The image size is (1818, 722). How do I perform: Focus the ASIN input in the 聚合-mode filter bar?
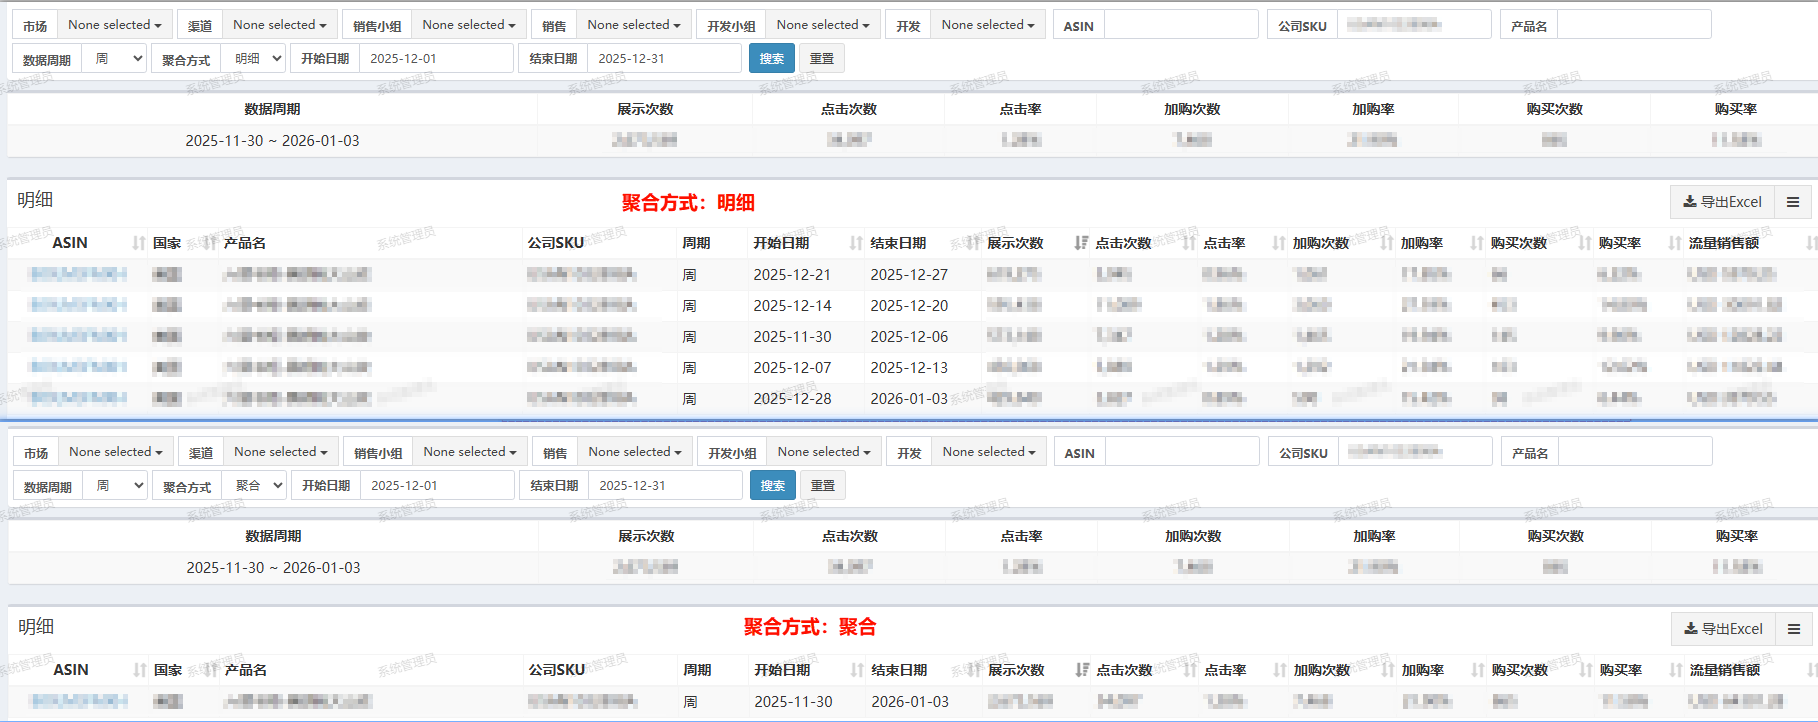coord(1182,452)
